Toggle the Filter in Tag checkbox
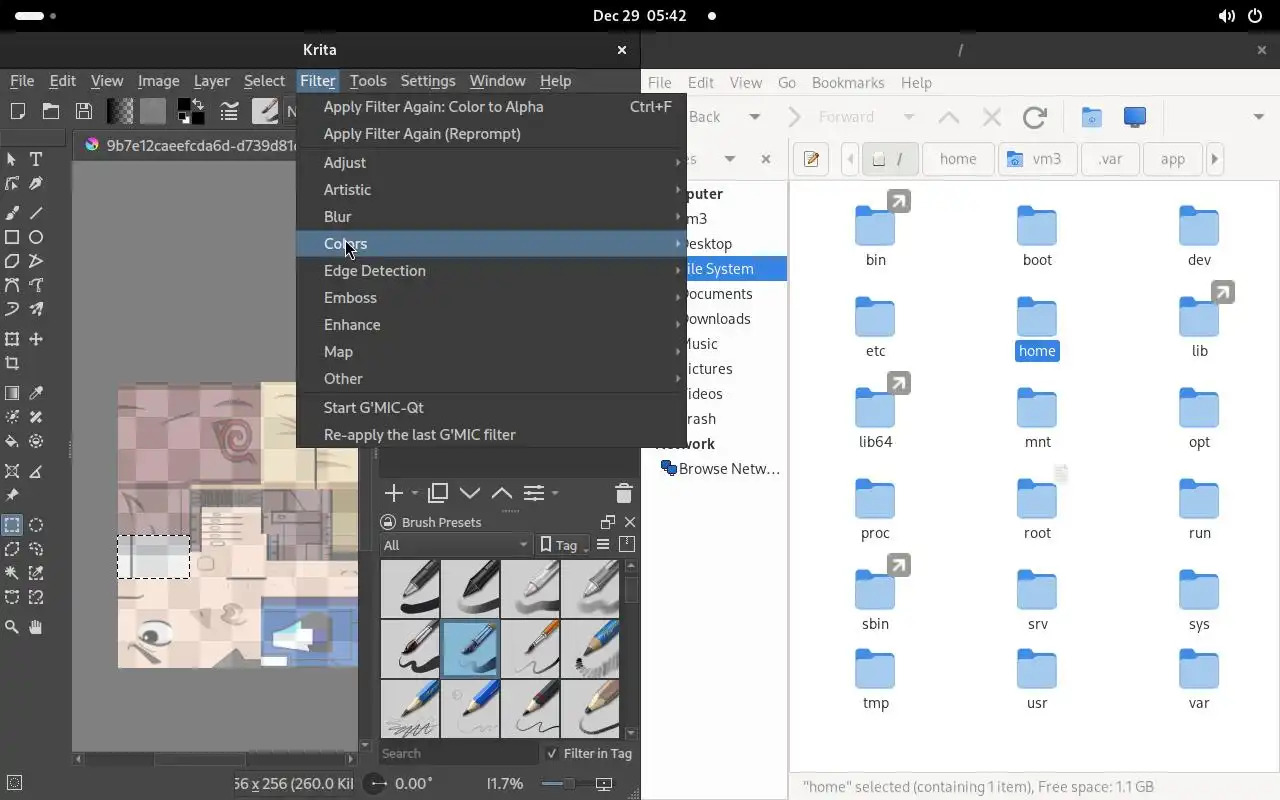Viewport: 1280px width, 800px height. 552,753
